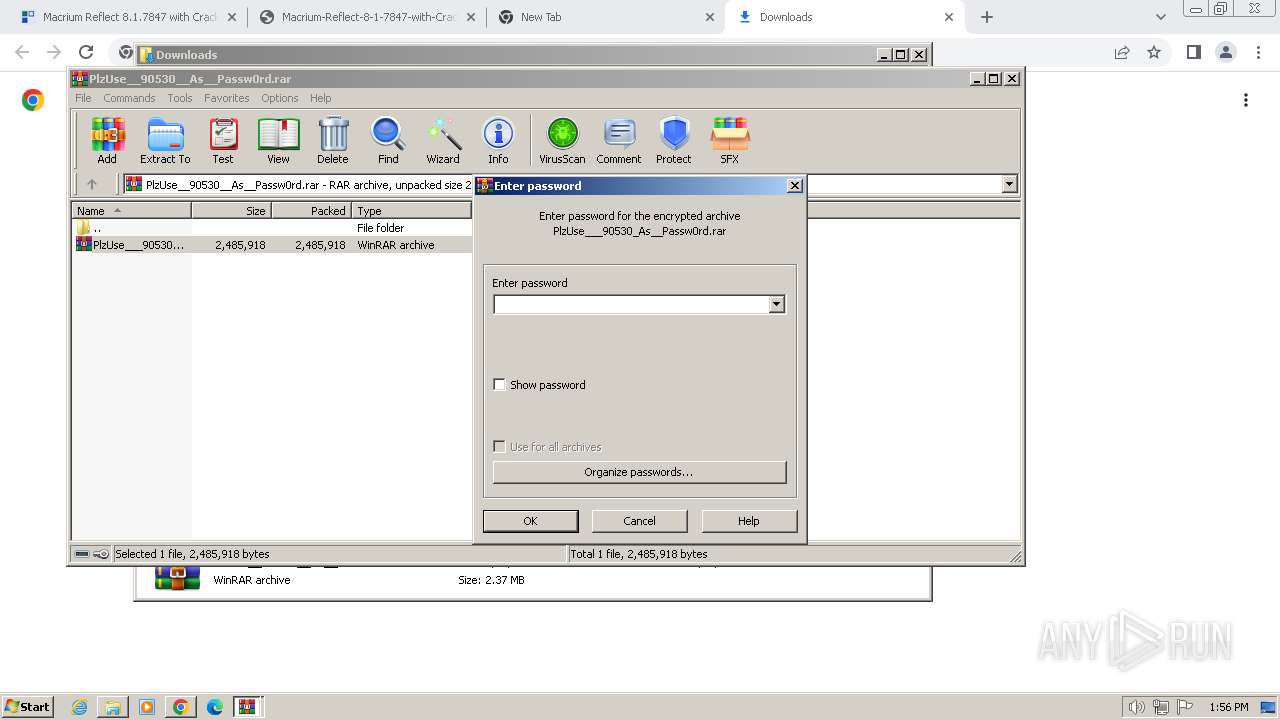Viewport: 1280px width, 720px height.
Task: Run the Test archive tool
Action: click(x=223, y=140)
